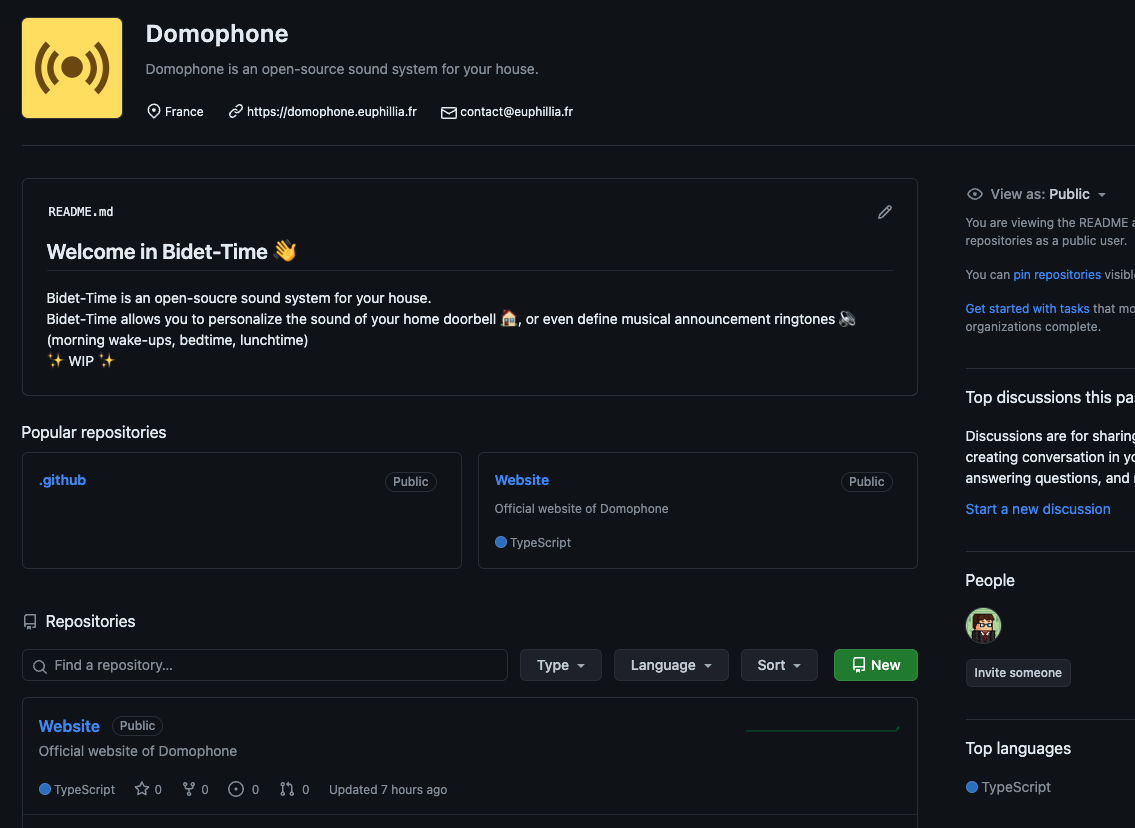Click the member avatar under People
1135x828 pixels.
click(983, 626)
